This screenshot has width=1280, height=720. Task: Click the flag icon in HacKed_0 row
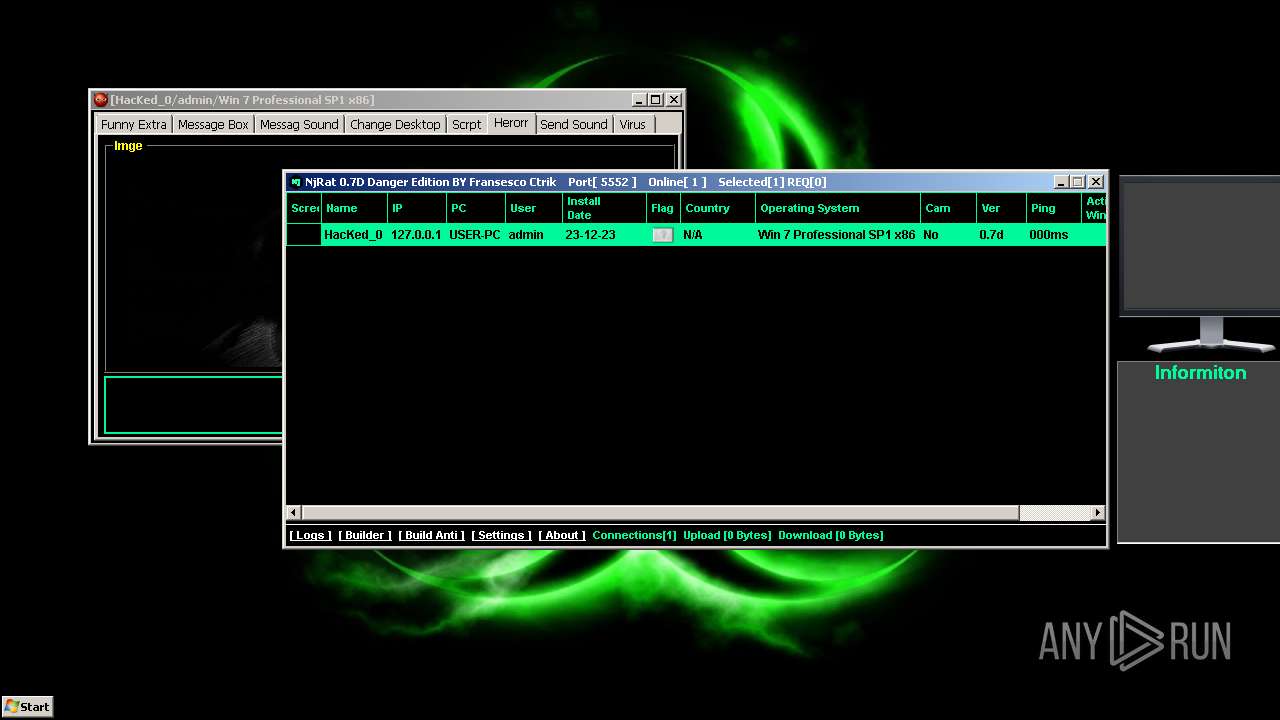(663, 235)
